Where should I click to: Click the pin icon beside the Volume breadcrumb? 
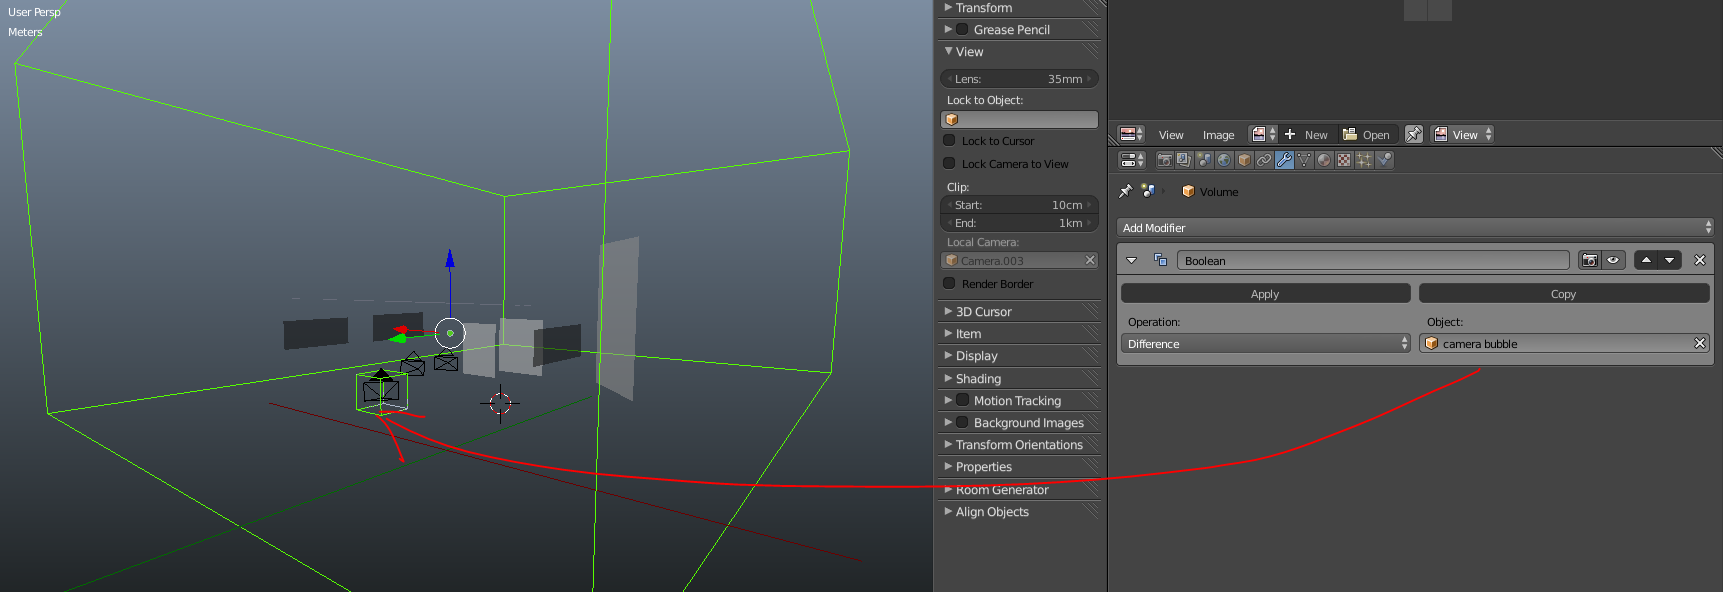click(1125, 191)
